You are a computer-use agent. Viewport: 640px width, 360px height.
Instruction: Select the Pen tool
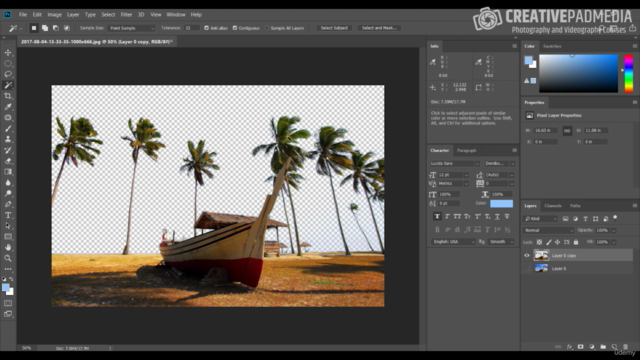8,204
